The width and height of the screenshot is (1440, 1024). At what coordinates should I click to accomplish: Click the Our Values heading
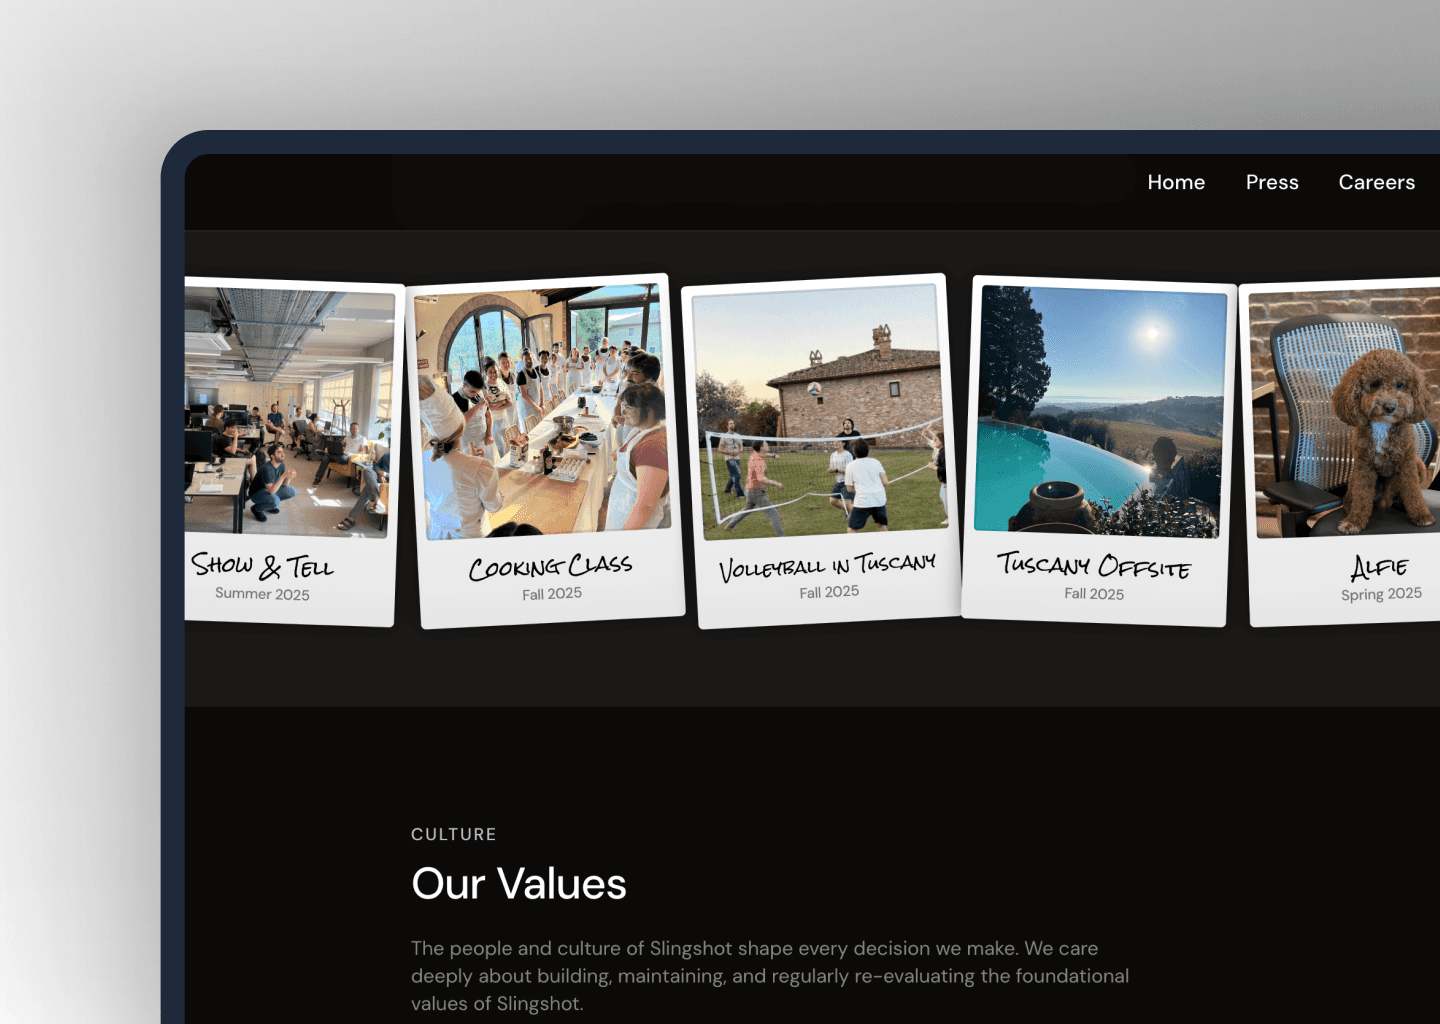(519, 884)
